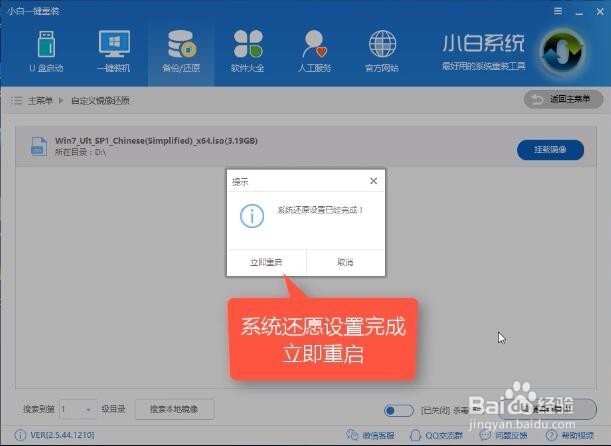Click the iso file icon
The image size is (611, 446).
[x=39, y=146]
